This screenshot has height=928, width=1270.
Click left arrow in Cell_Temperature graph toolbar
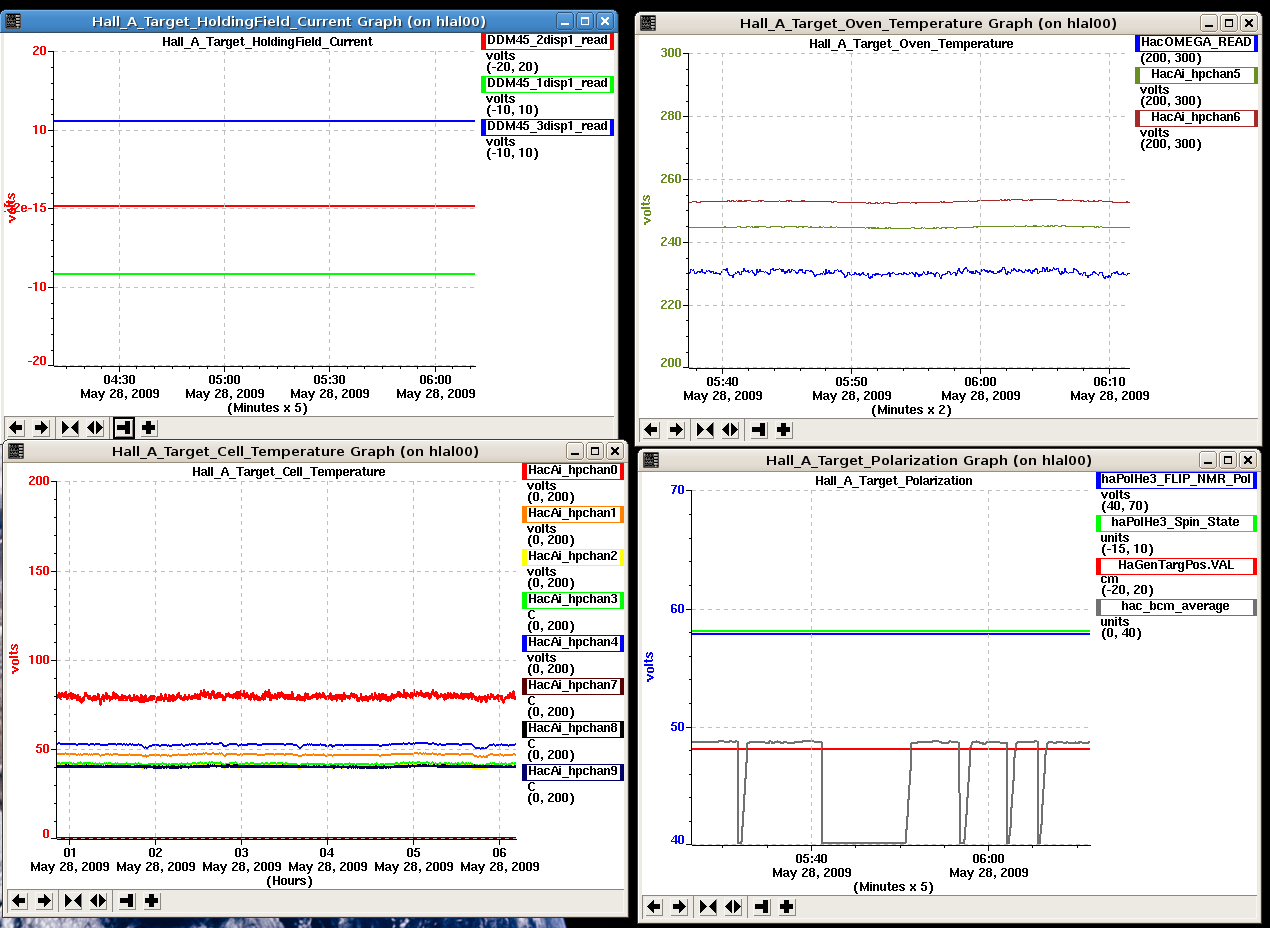click(19, 901)
